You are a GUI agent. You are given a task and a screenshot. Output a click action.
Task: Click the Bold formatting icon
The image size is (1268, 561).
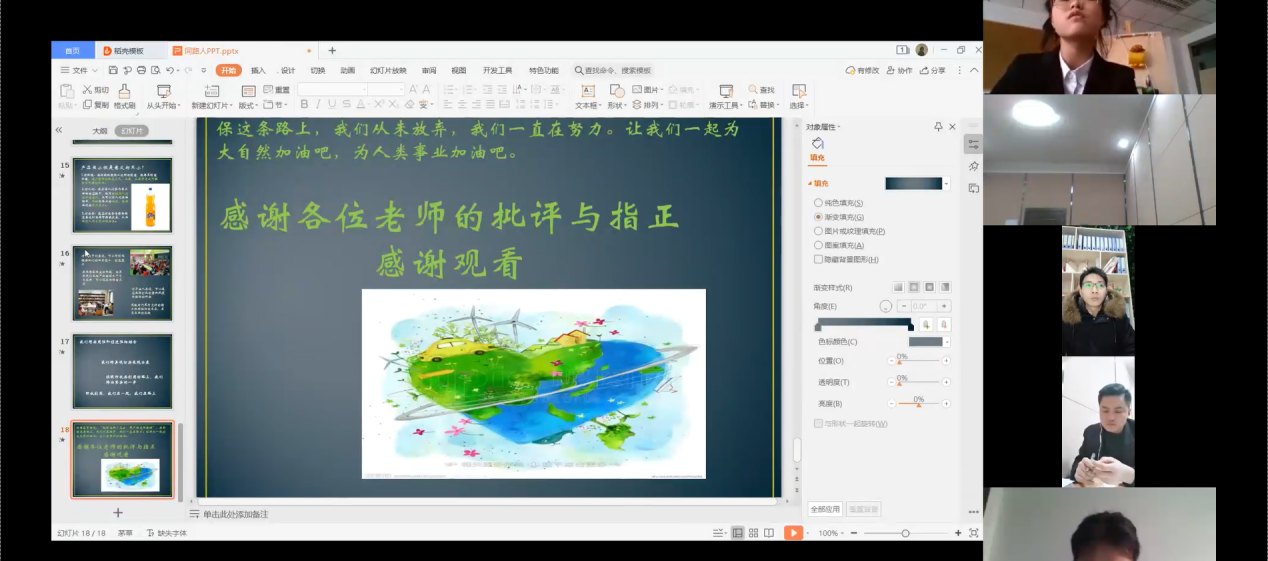[304, 104]
